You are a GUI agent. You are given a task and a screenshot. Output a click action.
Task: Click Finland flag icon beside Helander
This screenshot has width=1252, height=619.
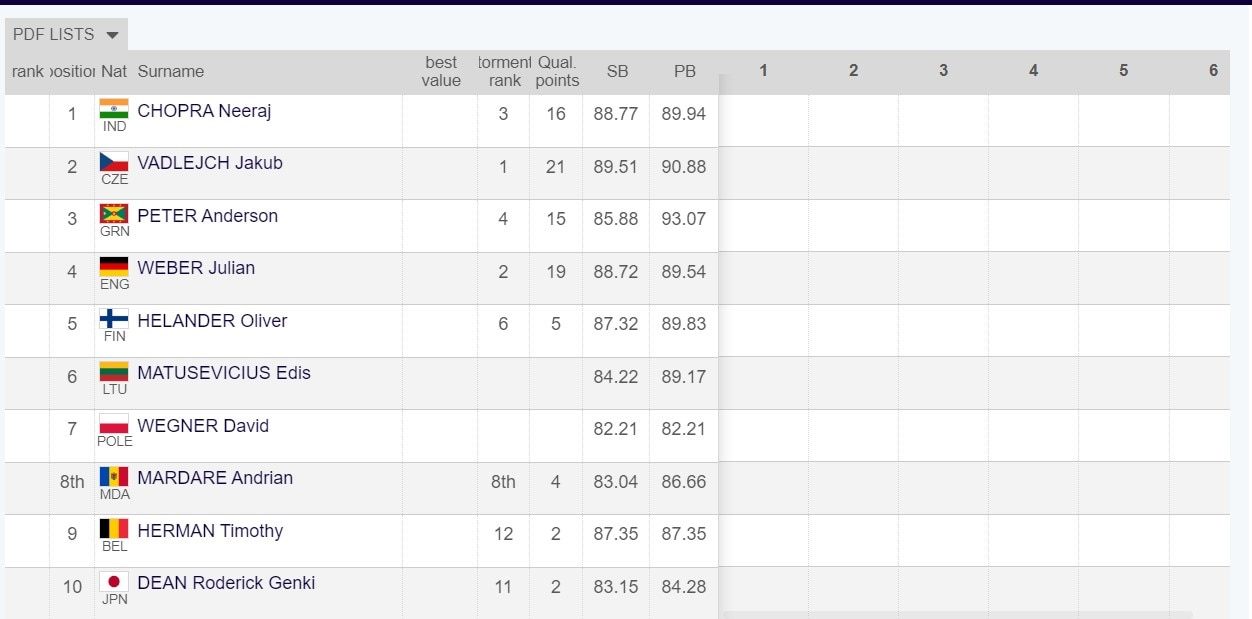(114, 318)
